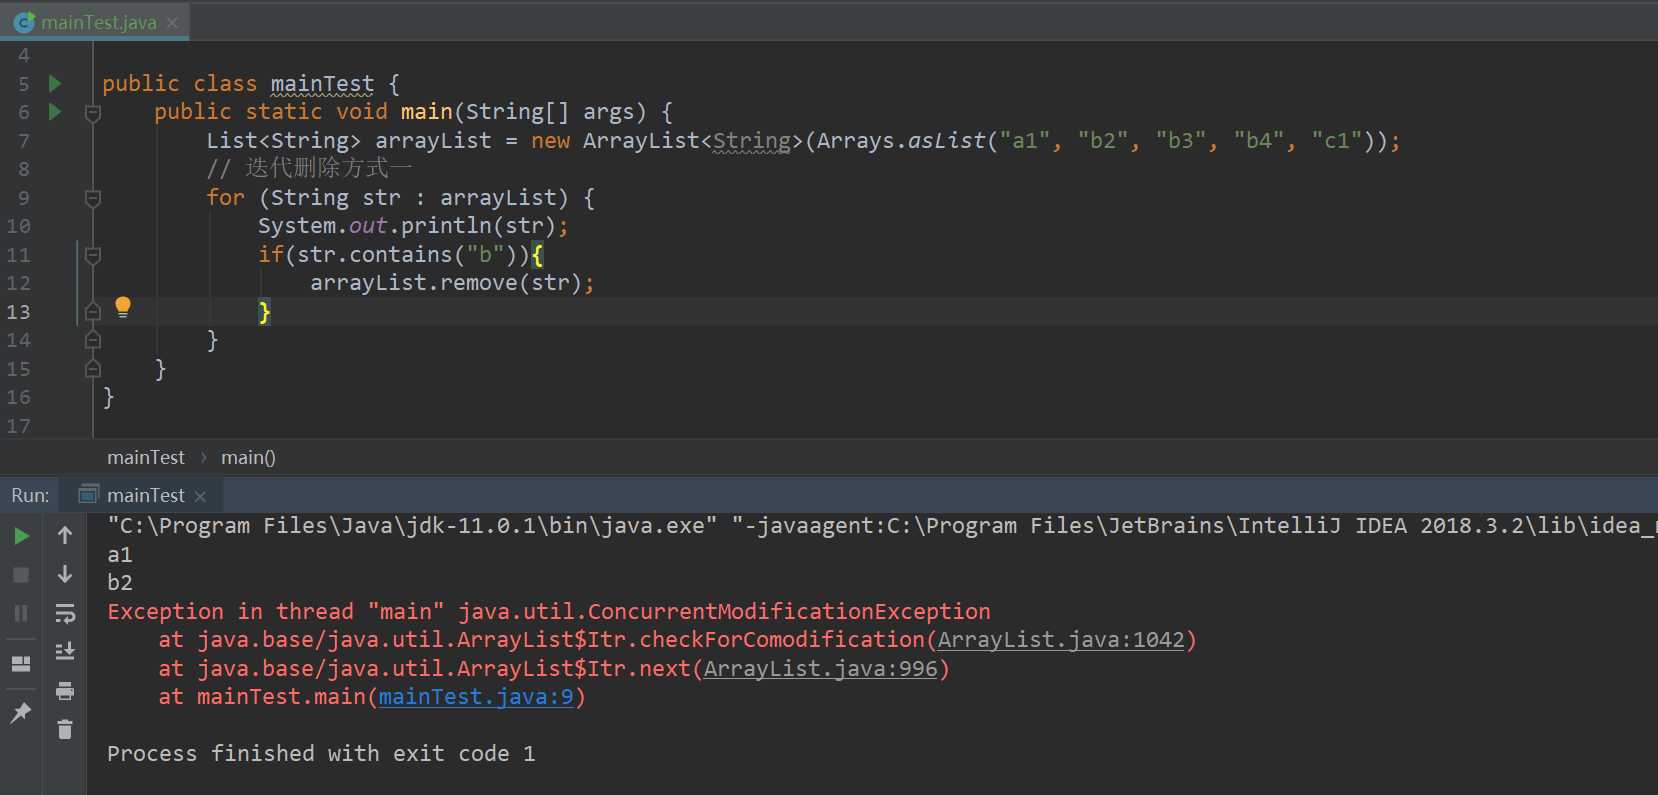Screen dimensions: 1658x795
Task: Close the mainTest.java editor tab
Action: click(x=172, y=22)
